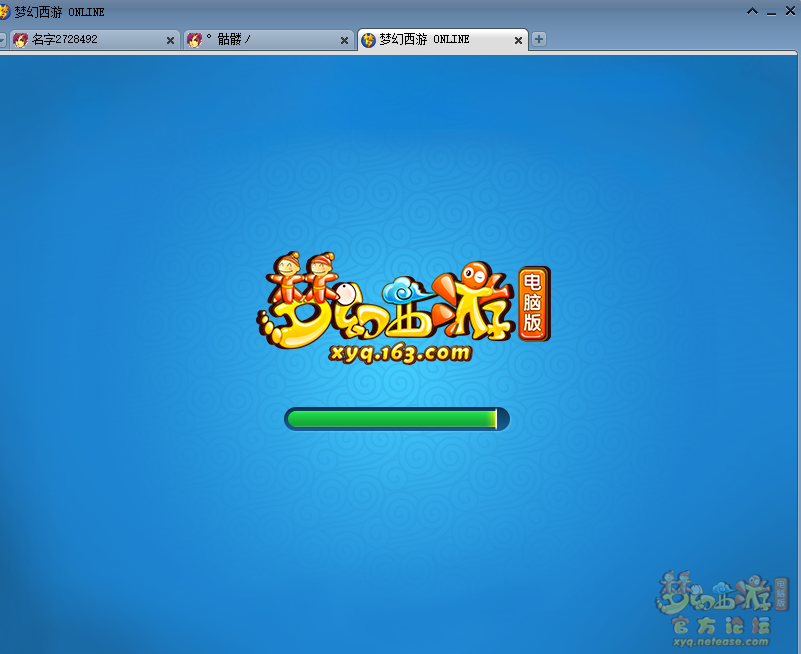The image size is (801, 654).
Task: Add a new game tab with plus button
Action: 538,39
